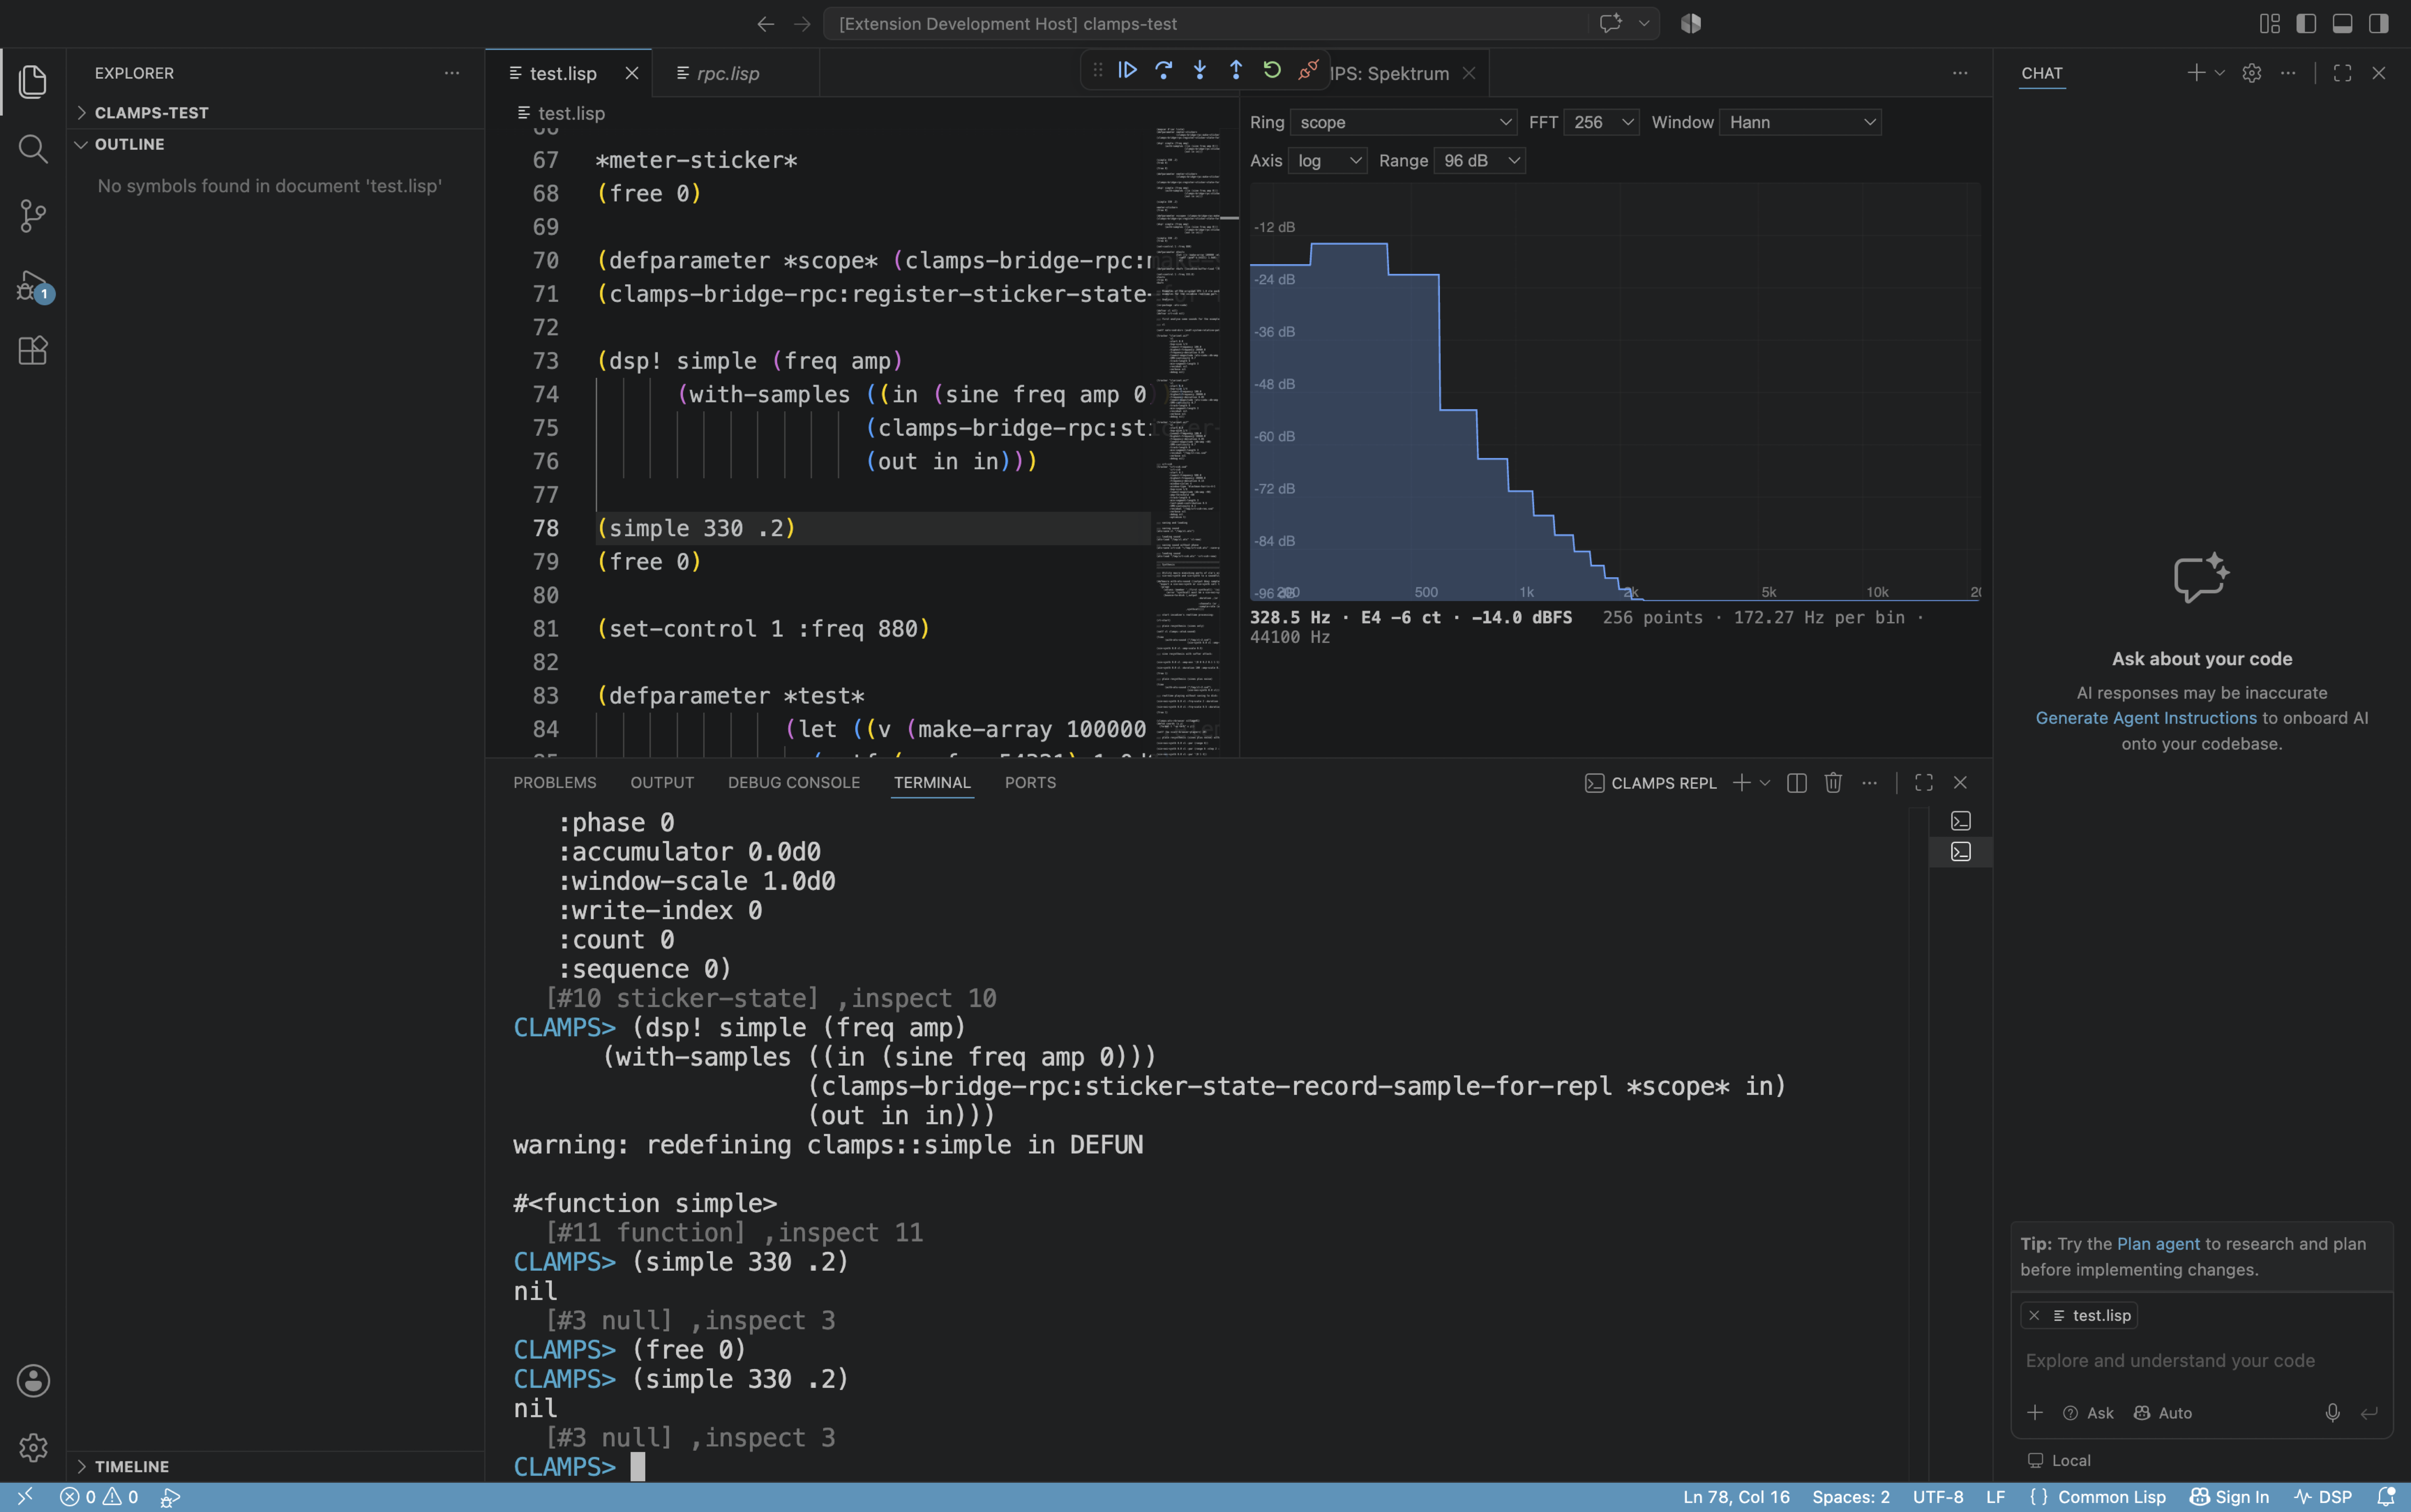Open Source Control view
Image resolution: width=2411 pixels, height=1512 pixels.
point(33,216)
